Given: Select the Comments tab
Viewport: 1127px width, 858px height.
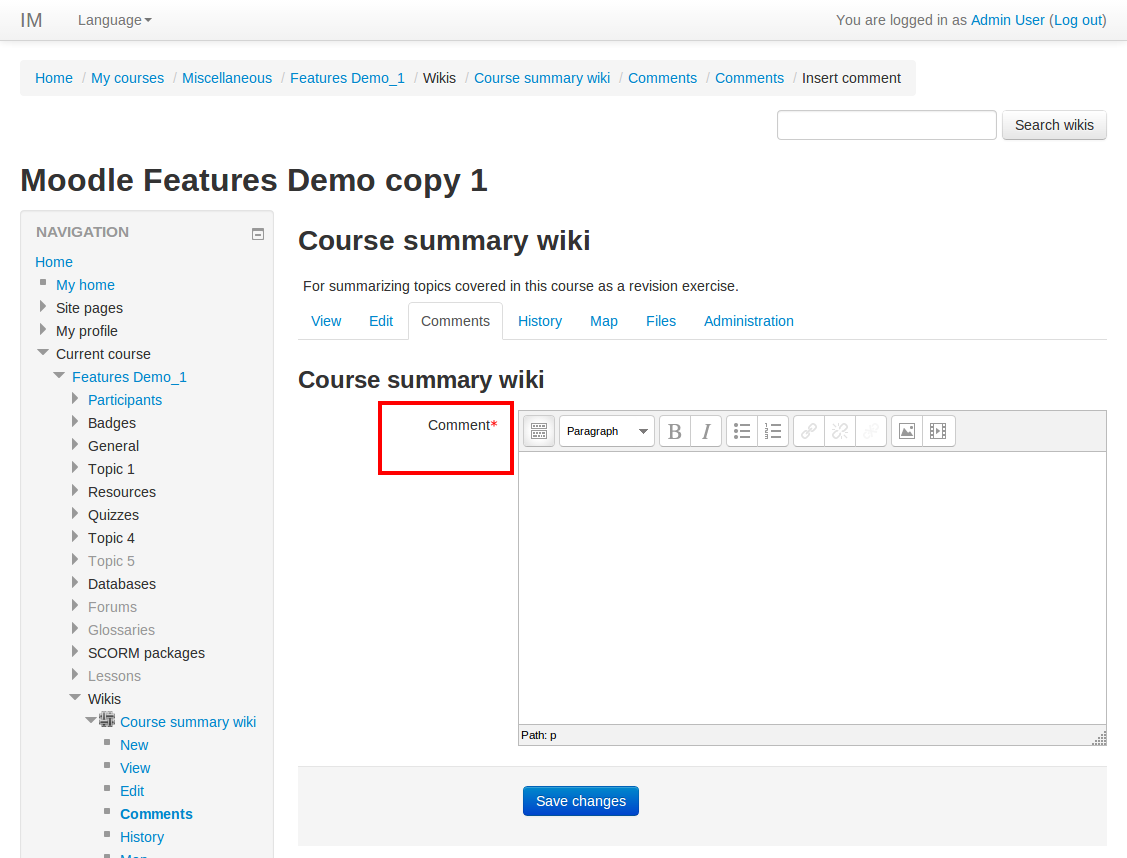Looking at the screenshot, I should coord(455,321).
